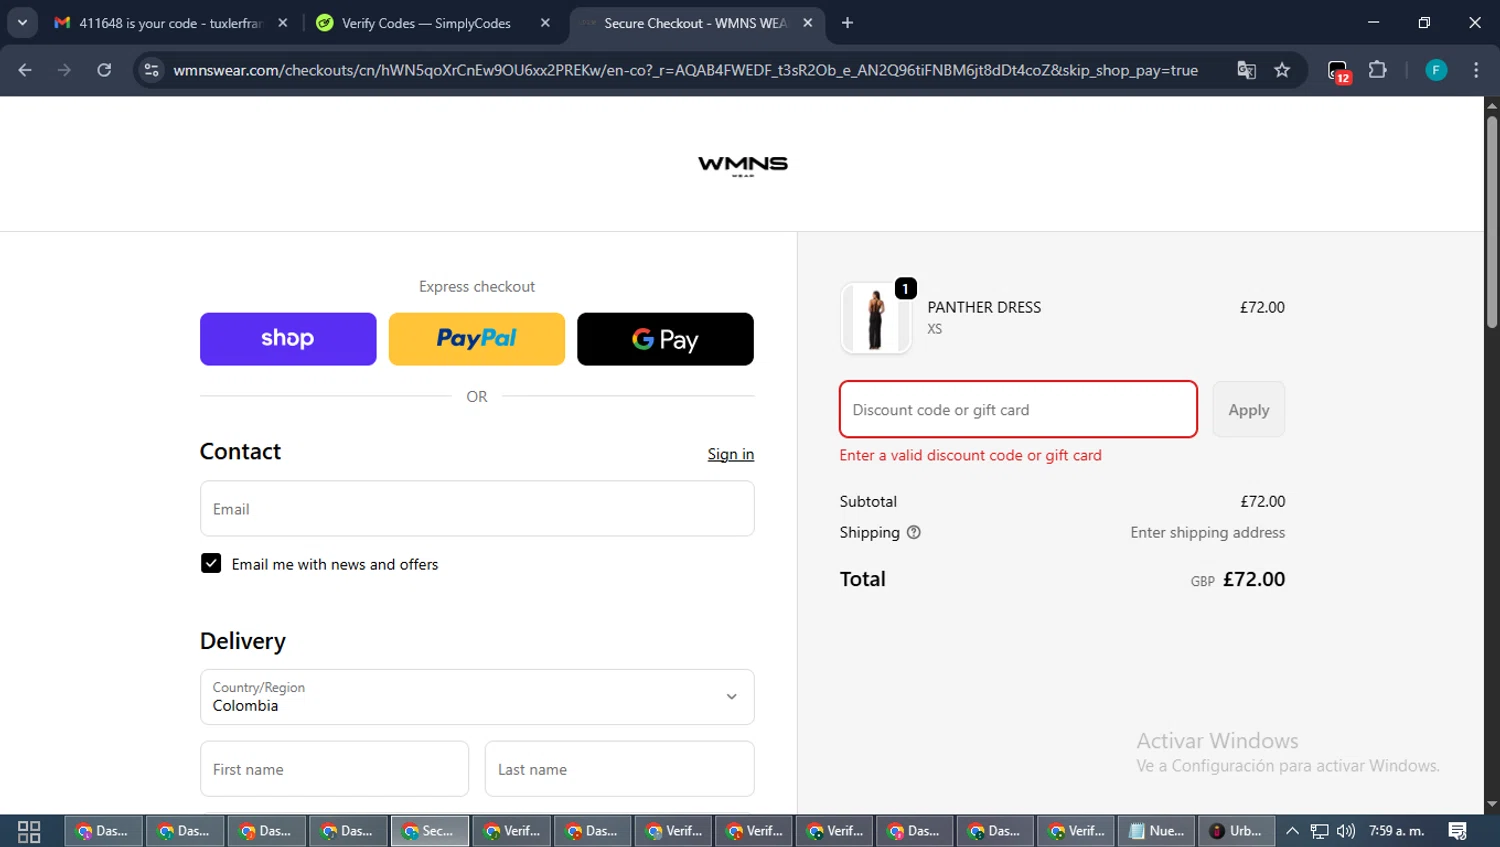Click the Shipping help question mark icon

pos(913,533)
